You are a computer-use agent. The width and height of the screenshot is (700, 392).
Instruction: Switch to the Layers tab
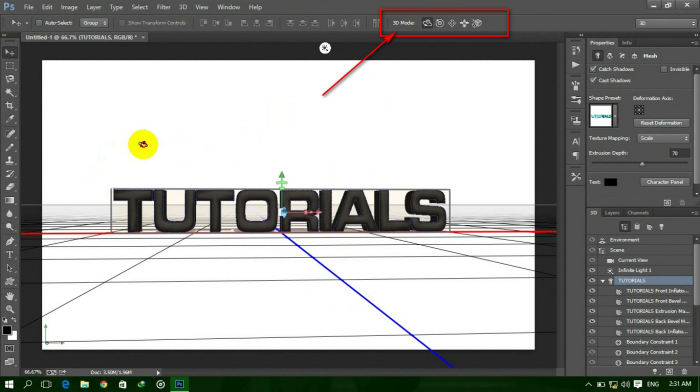[612, 213]
